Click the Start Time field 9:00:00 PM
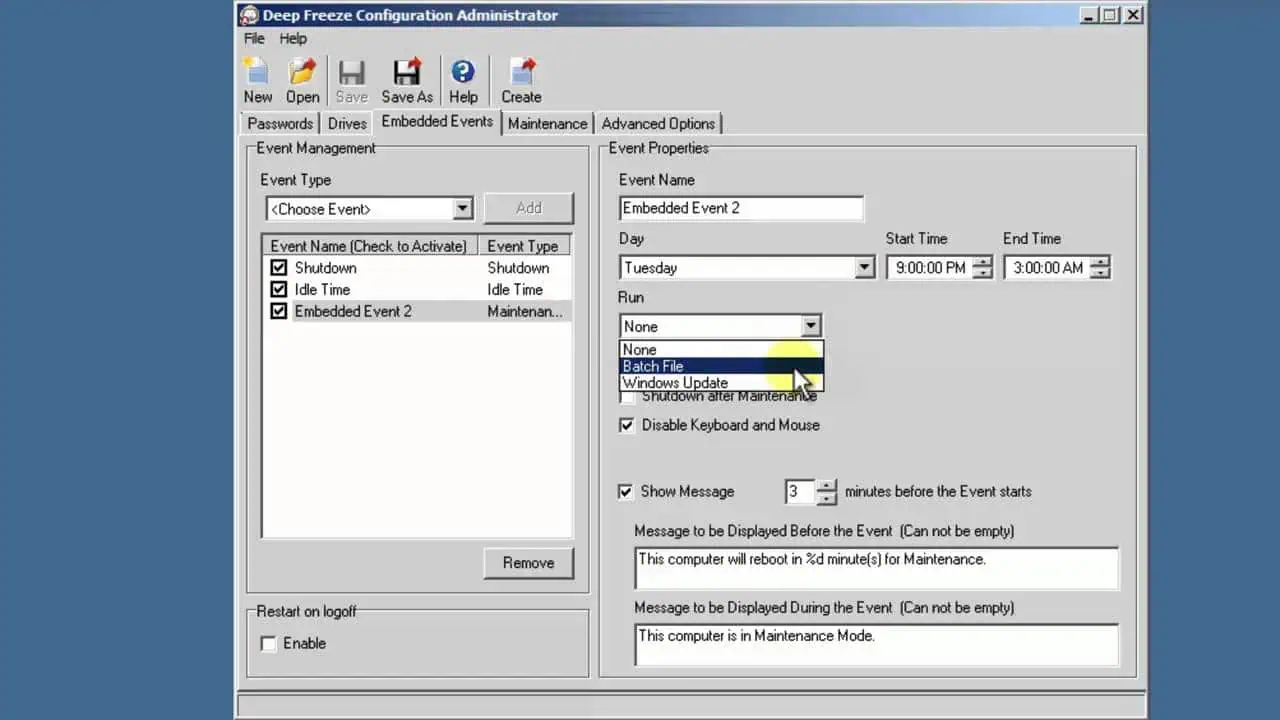This screenshot has height=720, width=1280. point(929,268)
